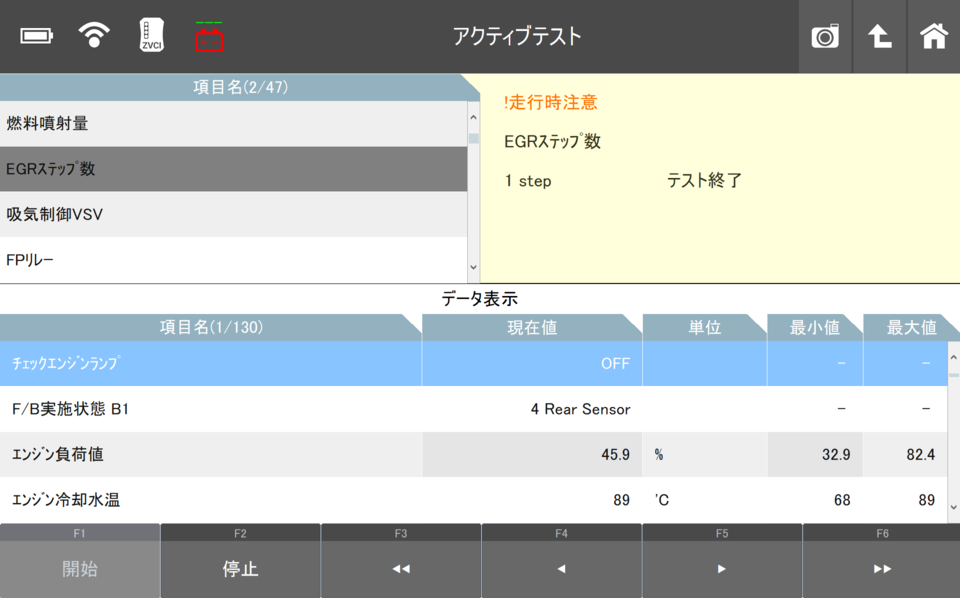This screenshot has width=960, height=598.
Task: Decrease one step with F4 left arrow
Action: (561, 561)
